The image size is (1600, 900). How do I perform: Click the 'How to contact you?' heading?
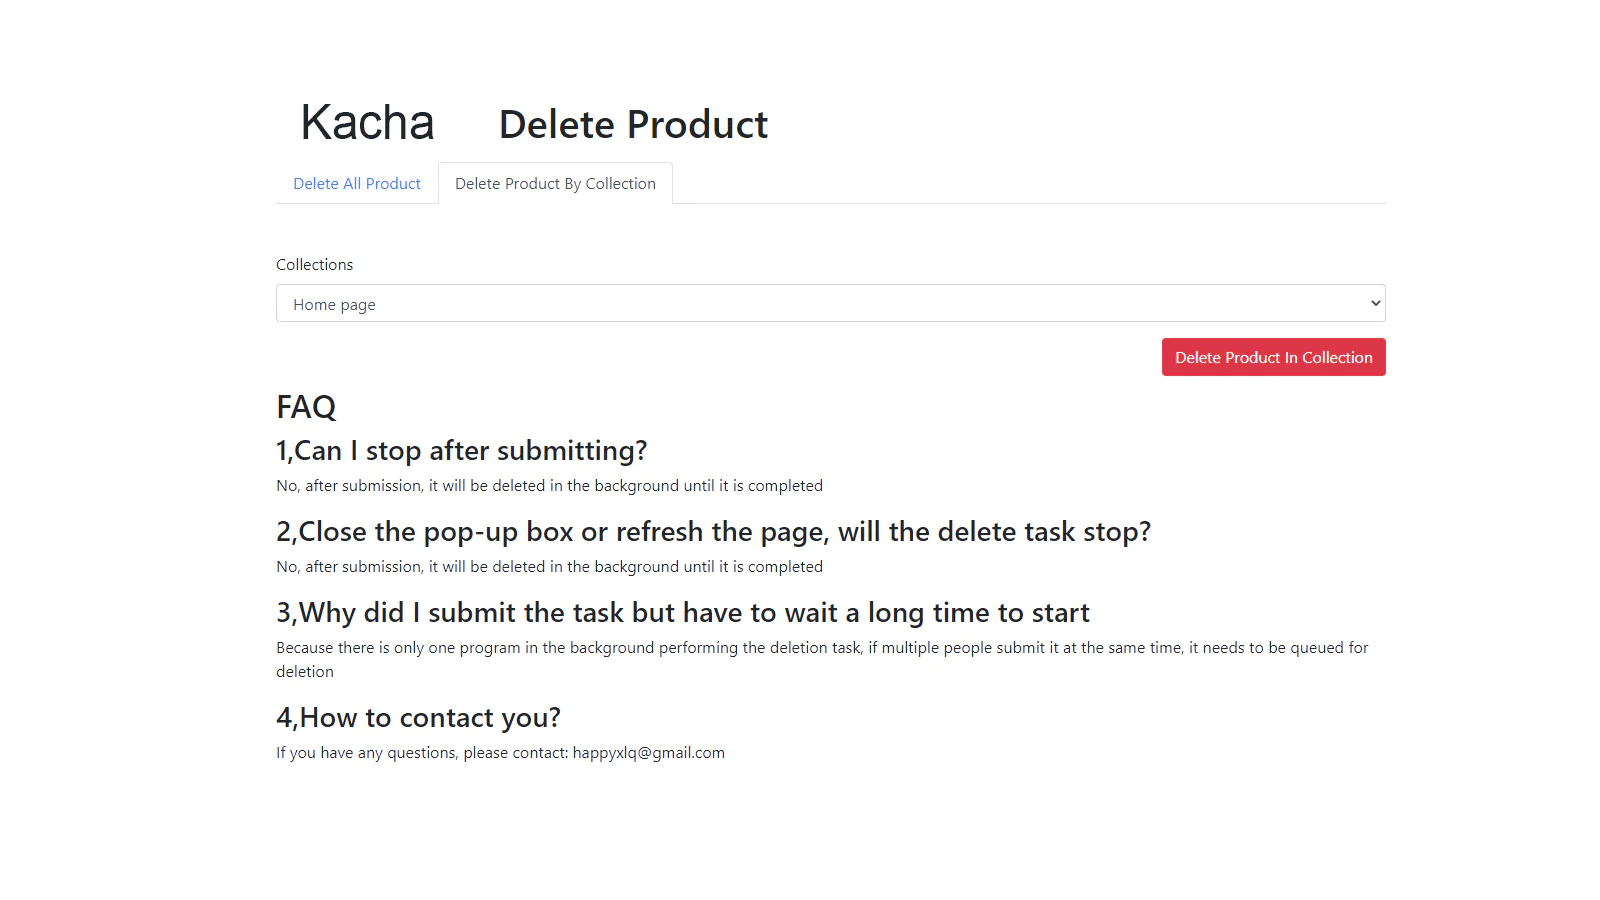(418, 718)
